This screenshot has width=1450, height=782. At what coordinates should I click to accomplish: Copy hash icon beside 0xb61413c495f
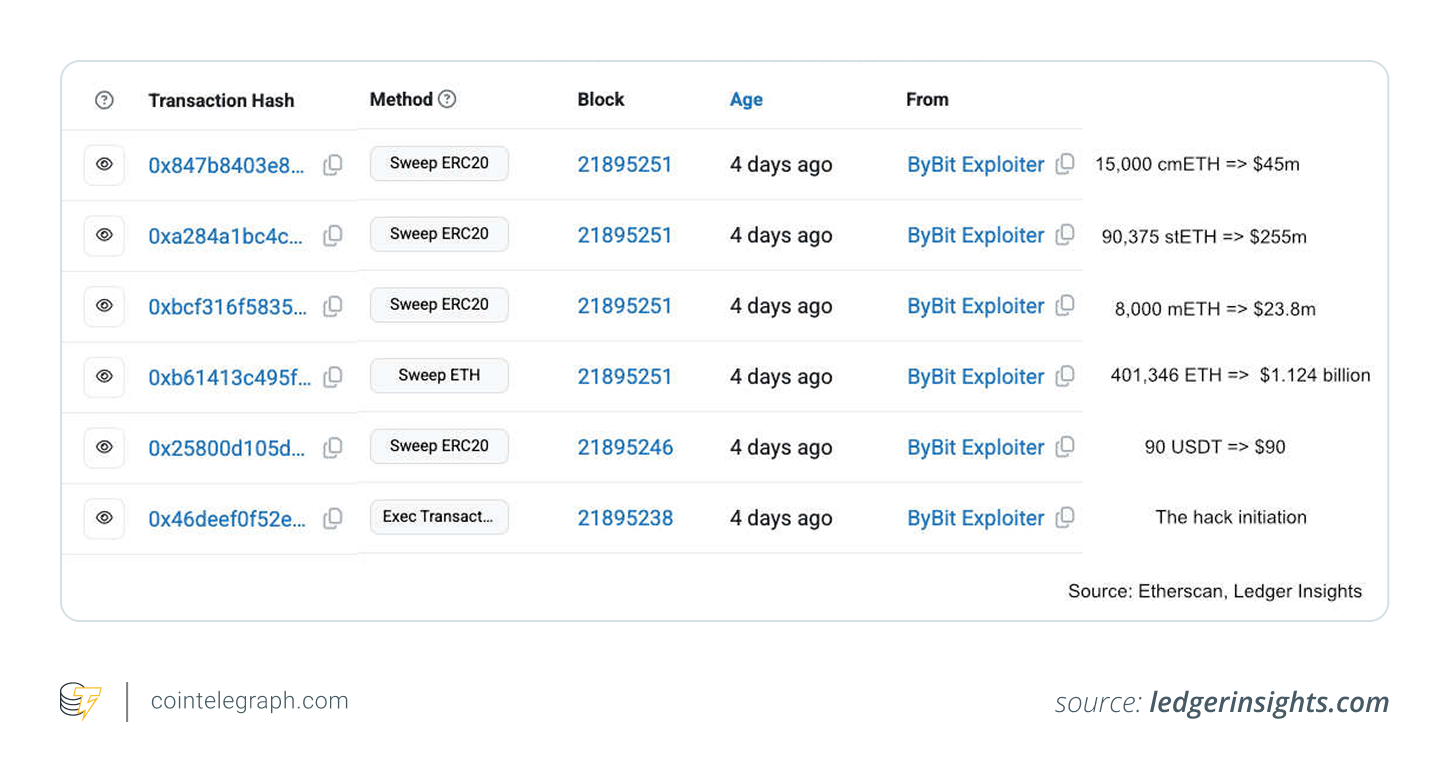[333, 377]
